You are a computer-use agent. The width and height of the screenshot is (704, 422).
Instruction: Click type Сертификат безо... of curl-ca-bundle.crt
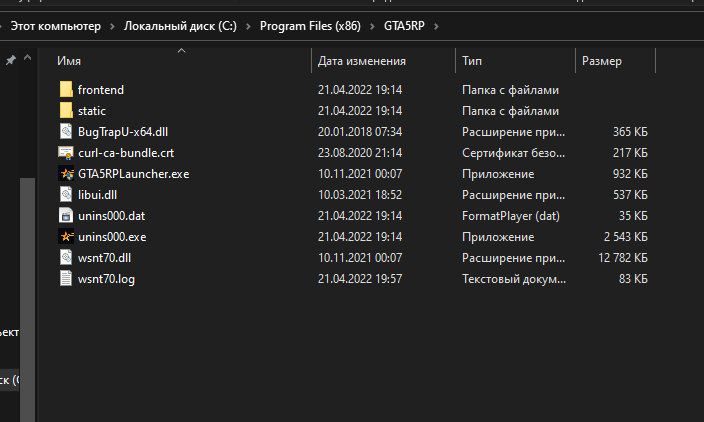pos(514,153)
